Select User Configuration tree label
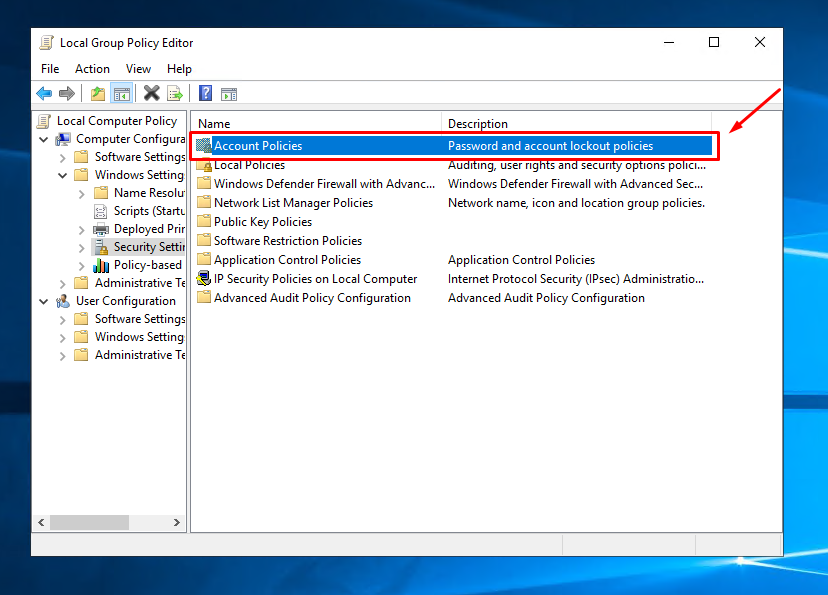Image resolution: width=828 pixels, height=595 pixels. tap(126, 301)
